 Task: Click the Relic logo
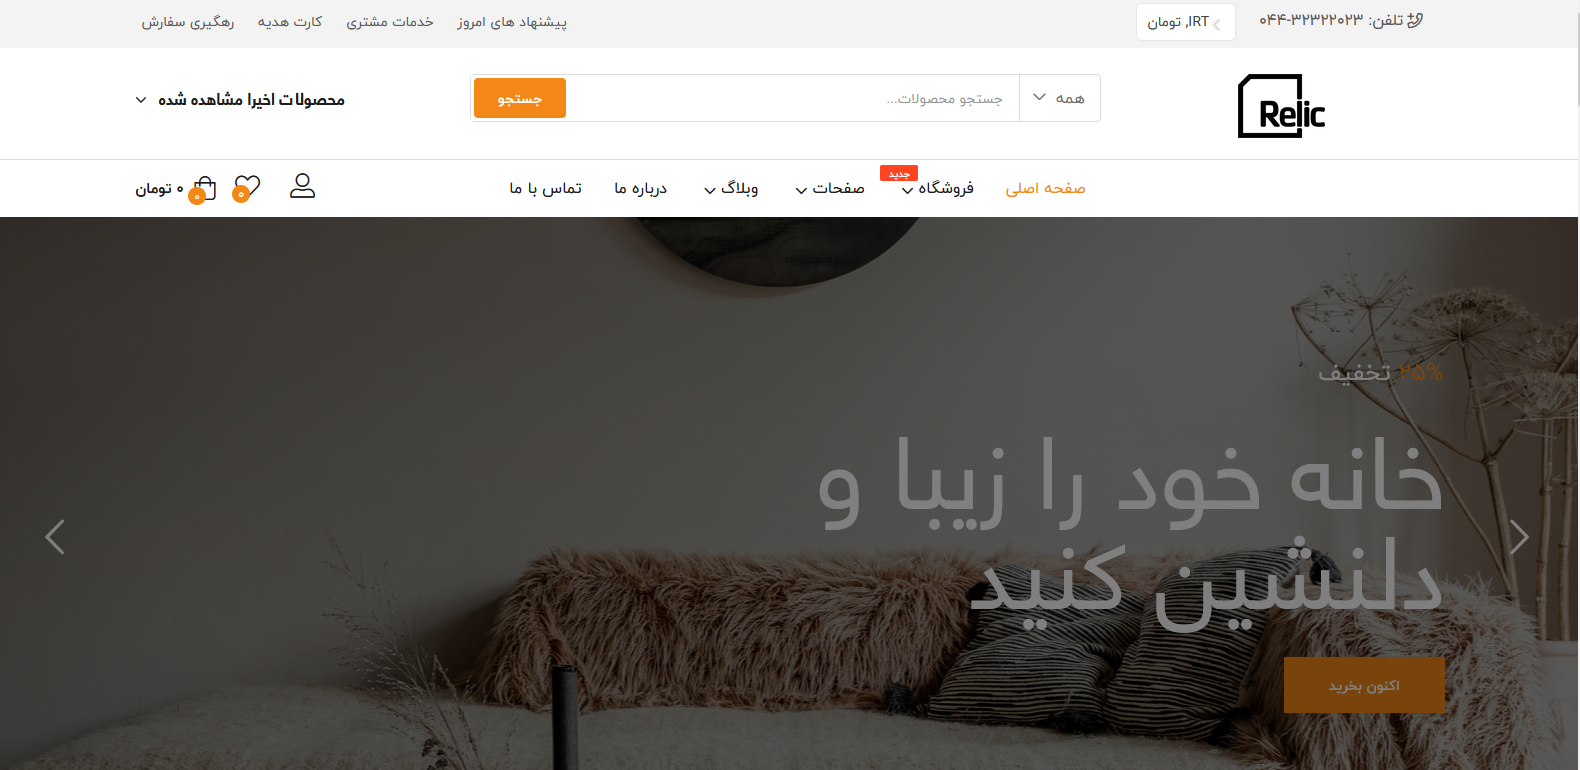pyautogui.click(x=1282, y=106)
